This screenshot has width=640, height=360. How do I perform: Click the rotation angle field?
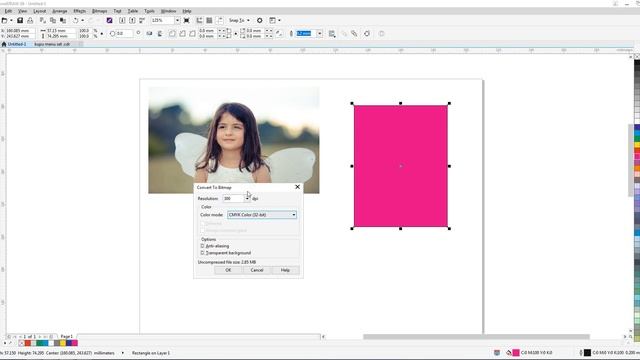(124, 33)
